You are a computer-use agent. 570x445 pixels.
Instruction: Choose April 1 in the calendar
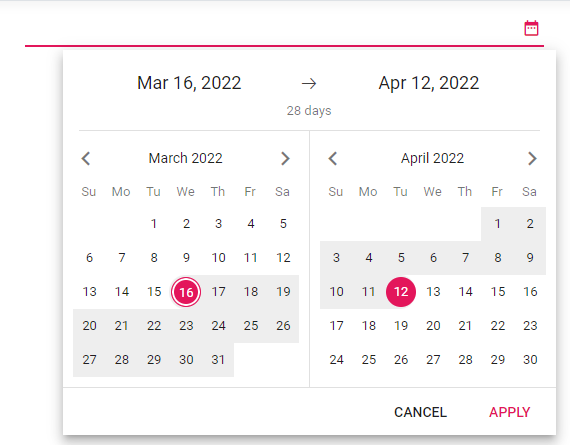(x=498, y=224)
